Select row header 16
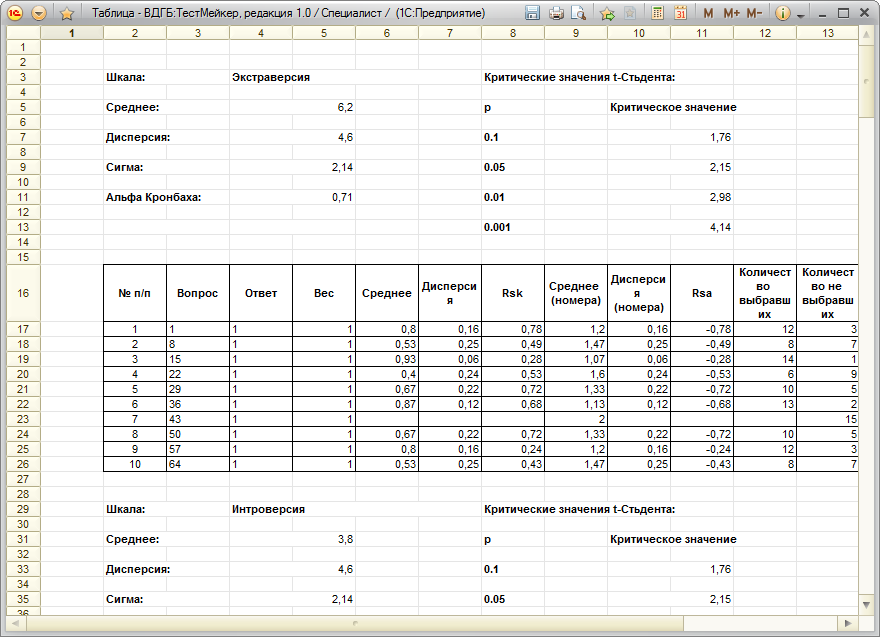This screenshot has height=637, width=880. 23,293
